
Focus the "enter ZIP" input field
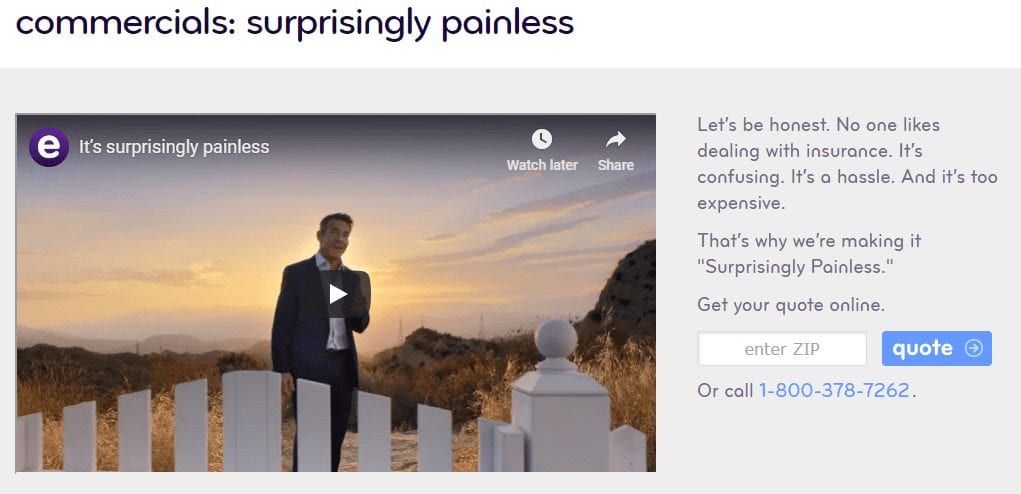point(781,349)
